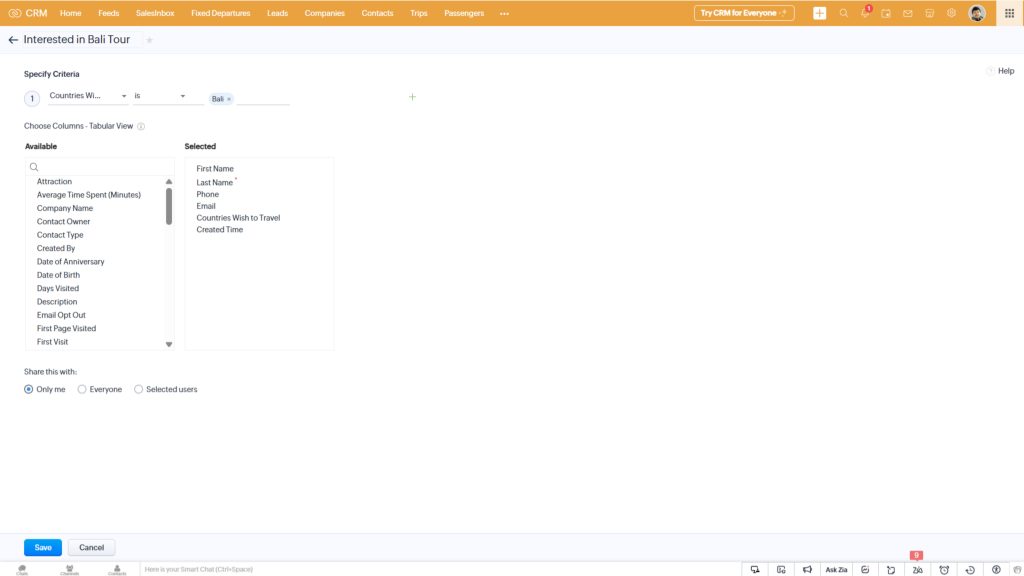Open the Companies tab
Screen dimensions: 1024x576
(325, 13)
